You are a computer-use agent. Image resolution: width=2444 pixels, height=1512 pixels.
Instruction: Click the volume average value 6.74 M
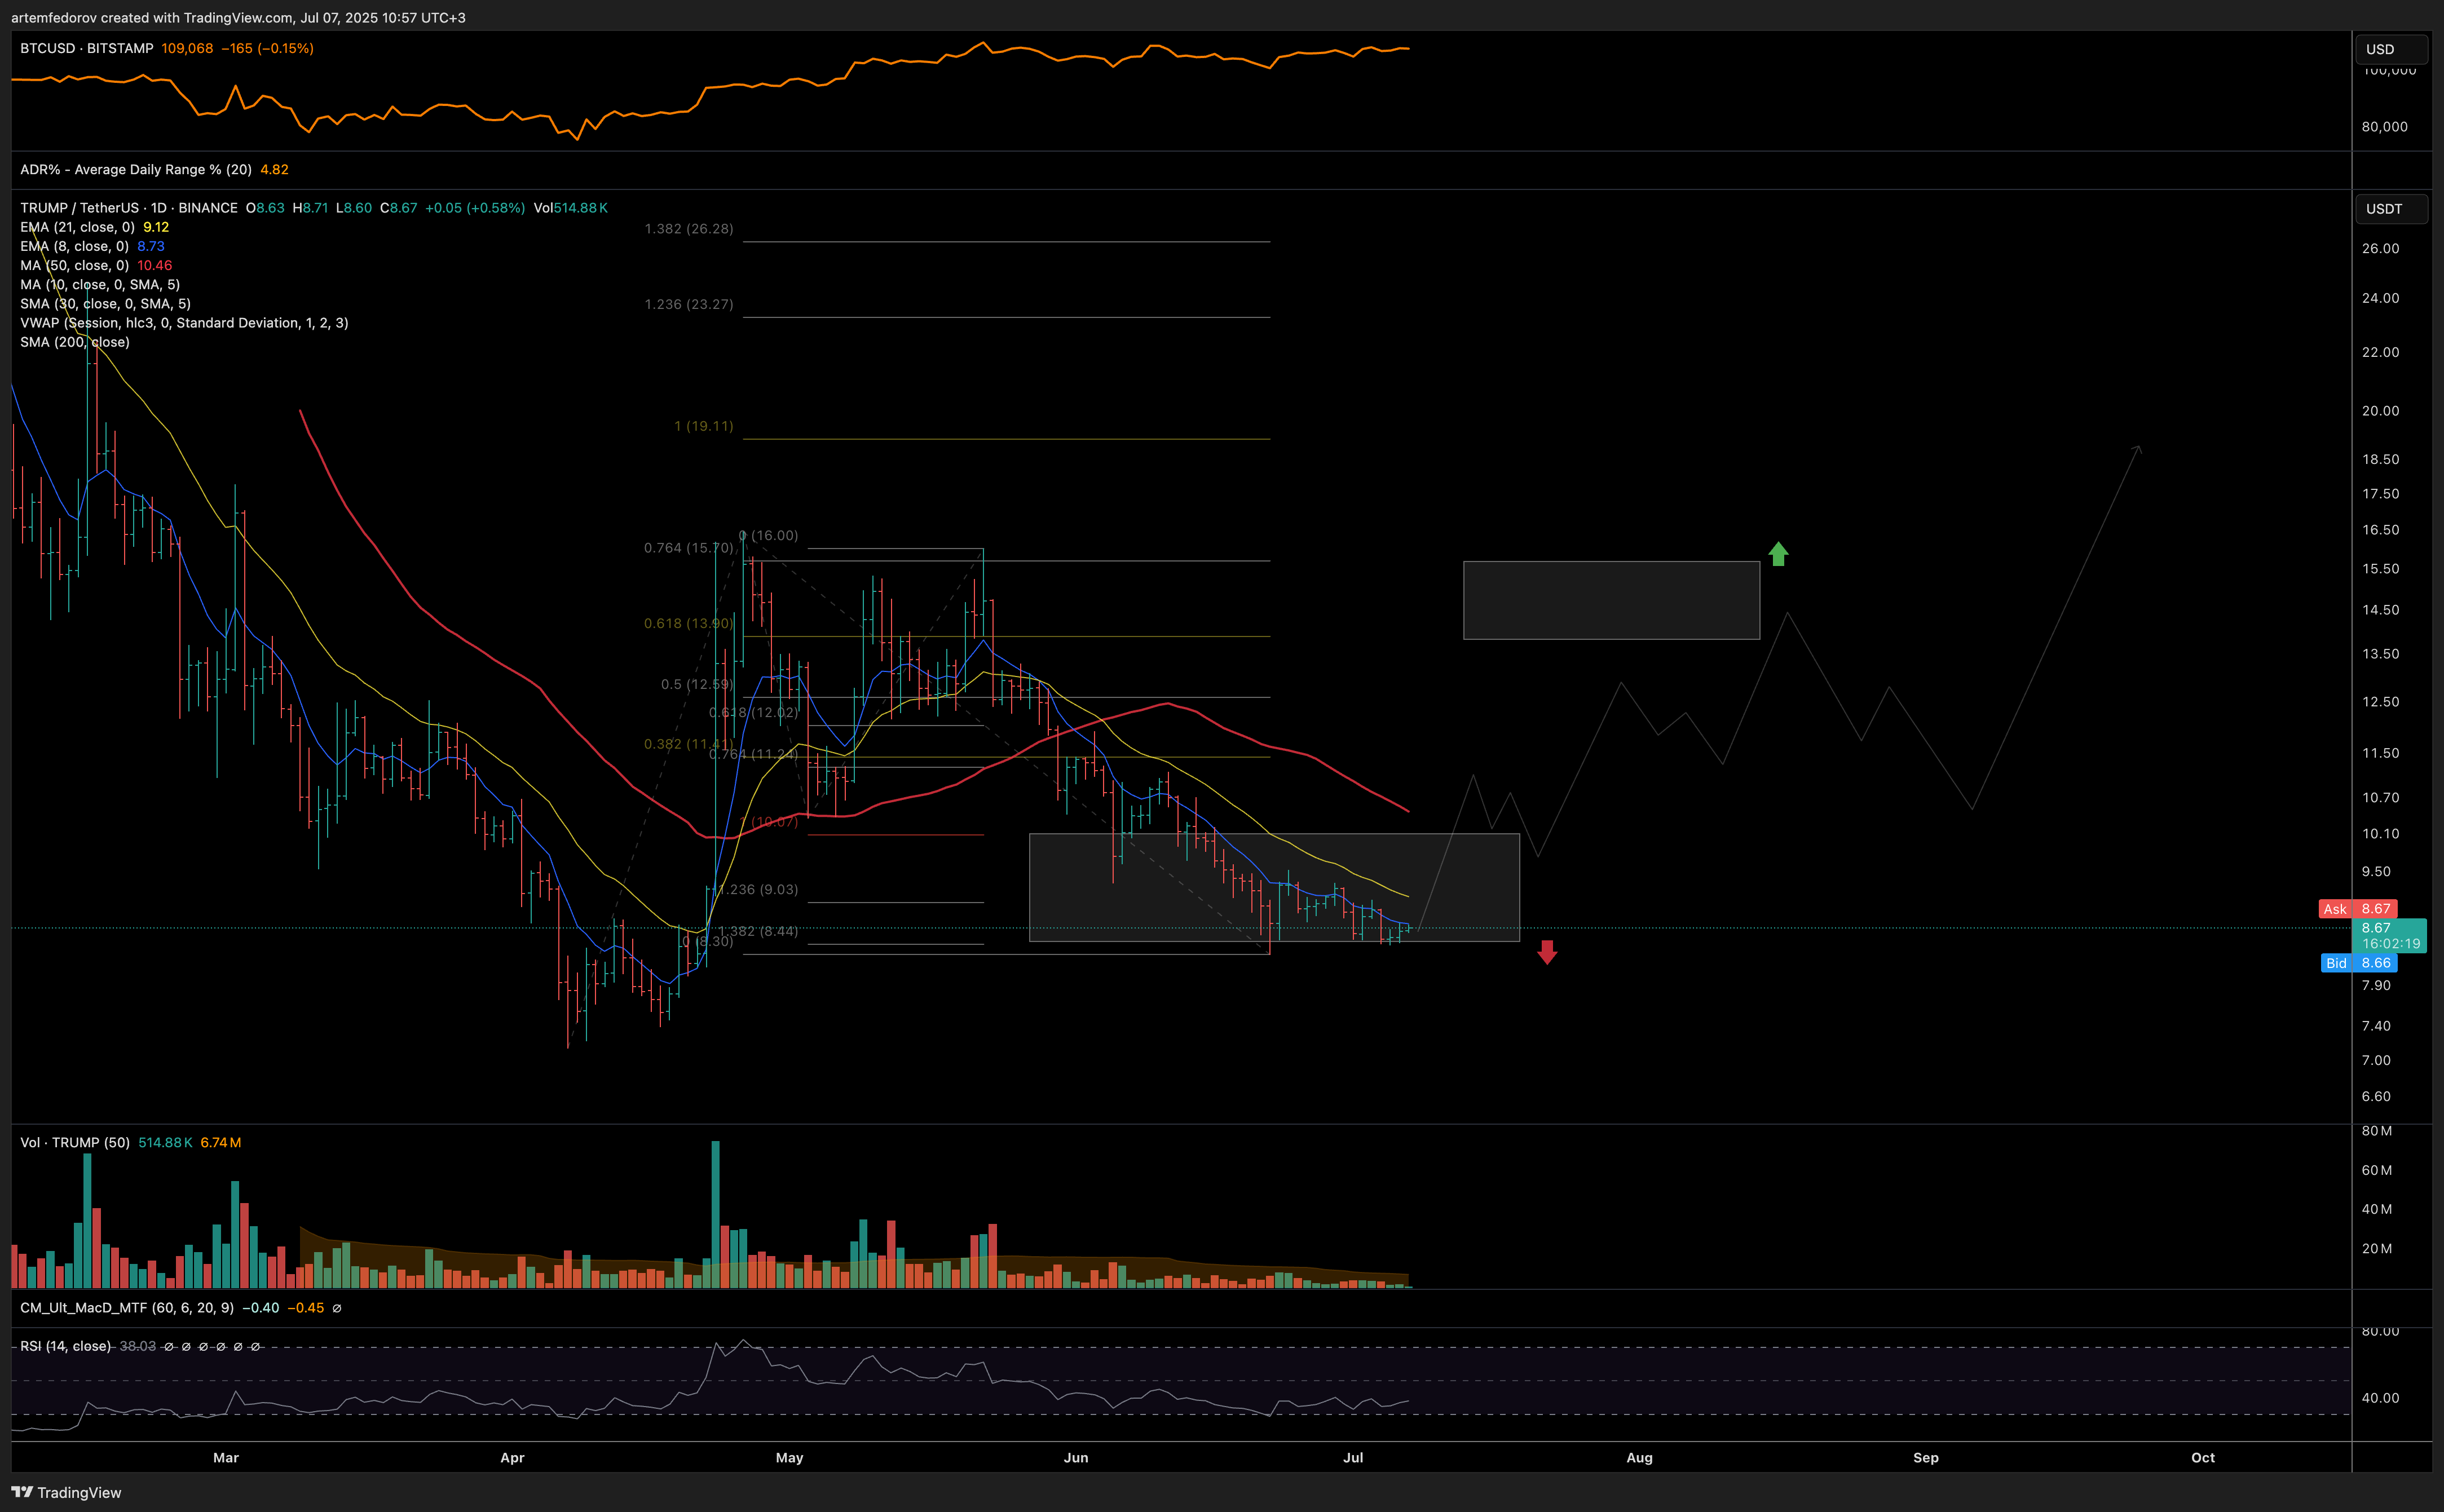click(x=221, y=1143)
